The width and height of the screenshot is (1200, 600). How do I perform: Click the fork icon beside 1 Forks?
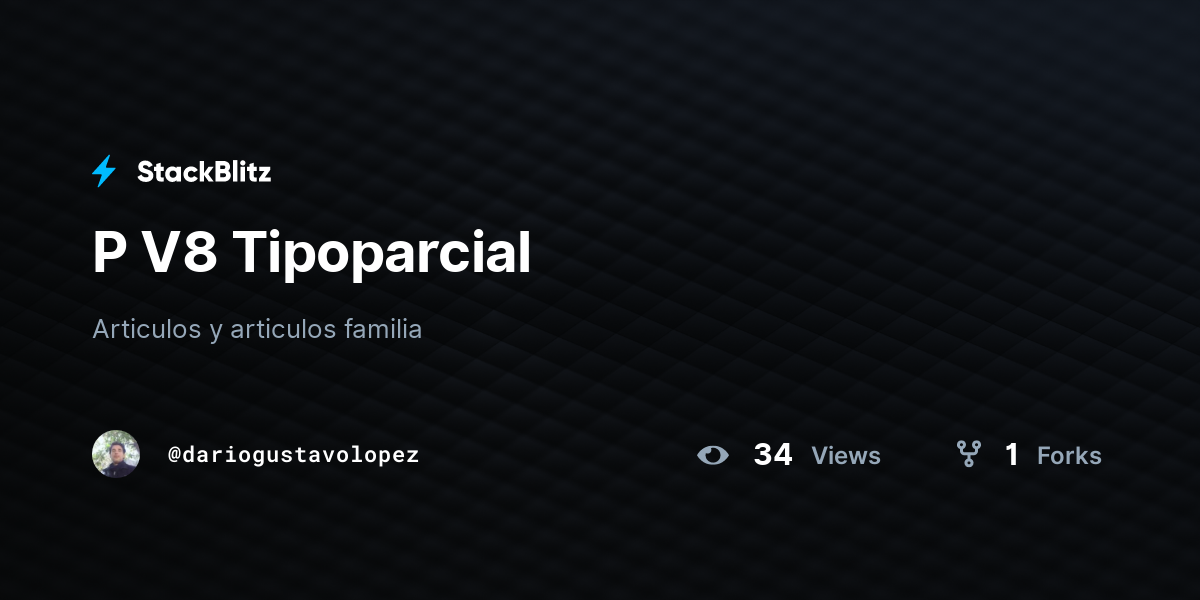click(x=968, y=455)
